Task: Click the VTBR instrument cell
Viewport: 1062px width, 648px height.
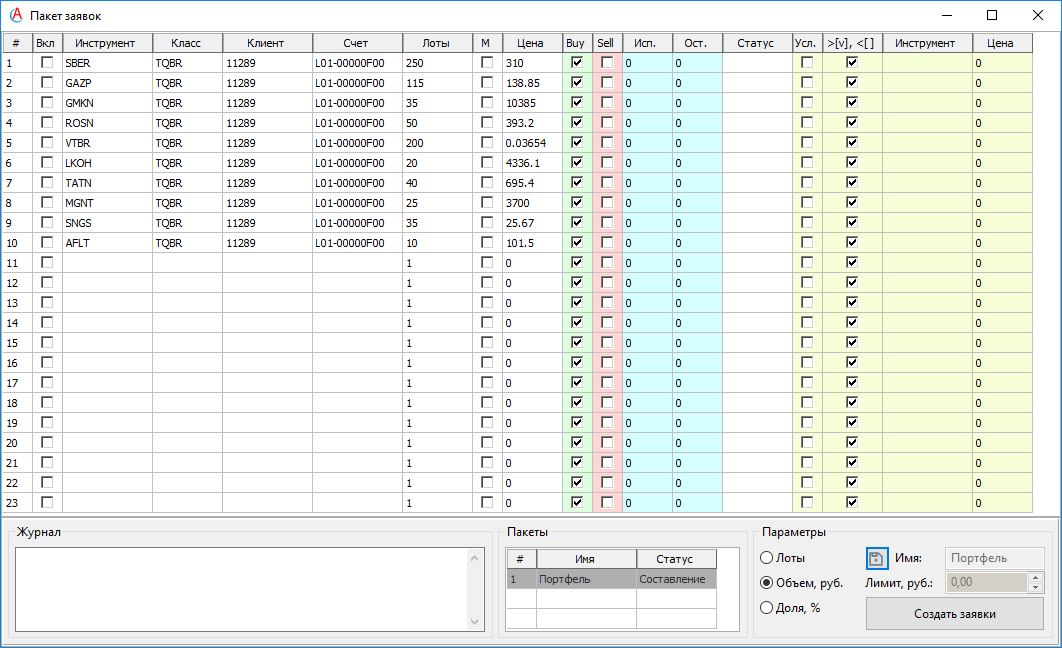Action: [107, 143]
